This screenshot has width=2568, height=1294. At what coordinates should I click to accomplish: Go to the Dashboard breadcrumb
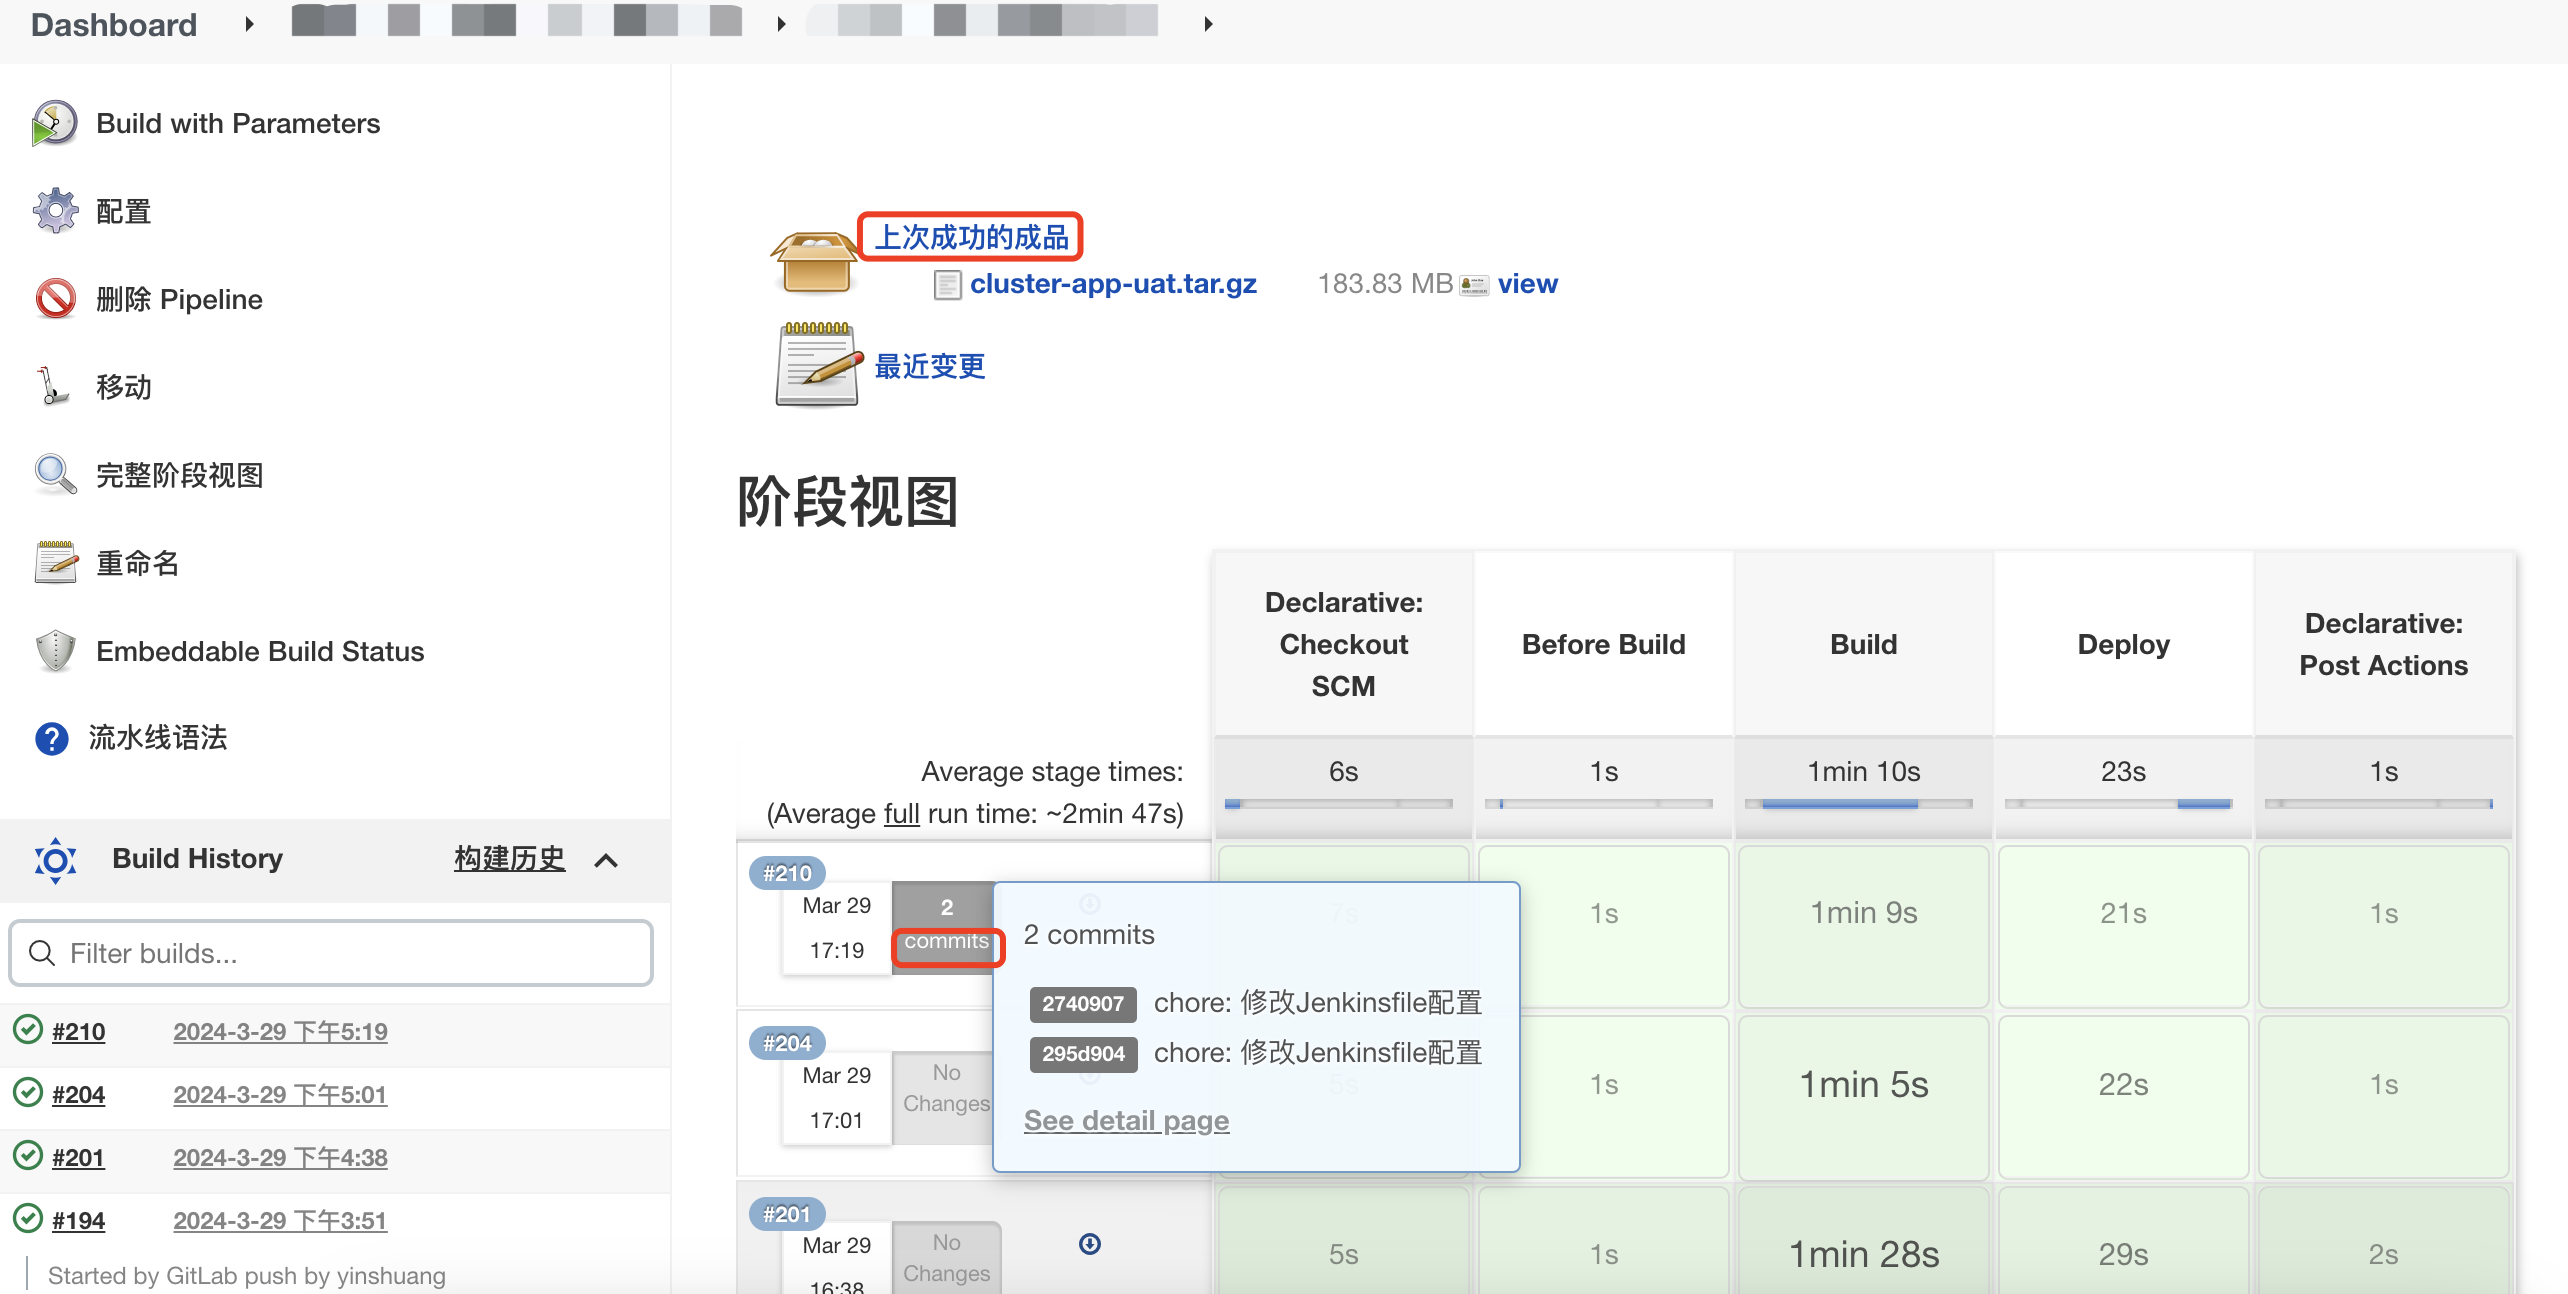[114, 24]
